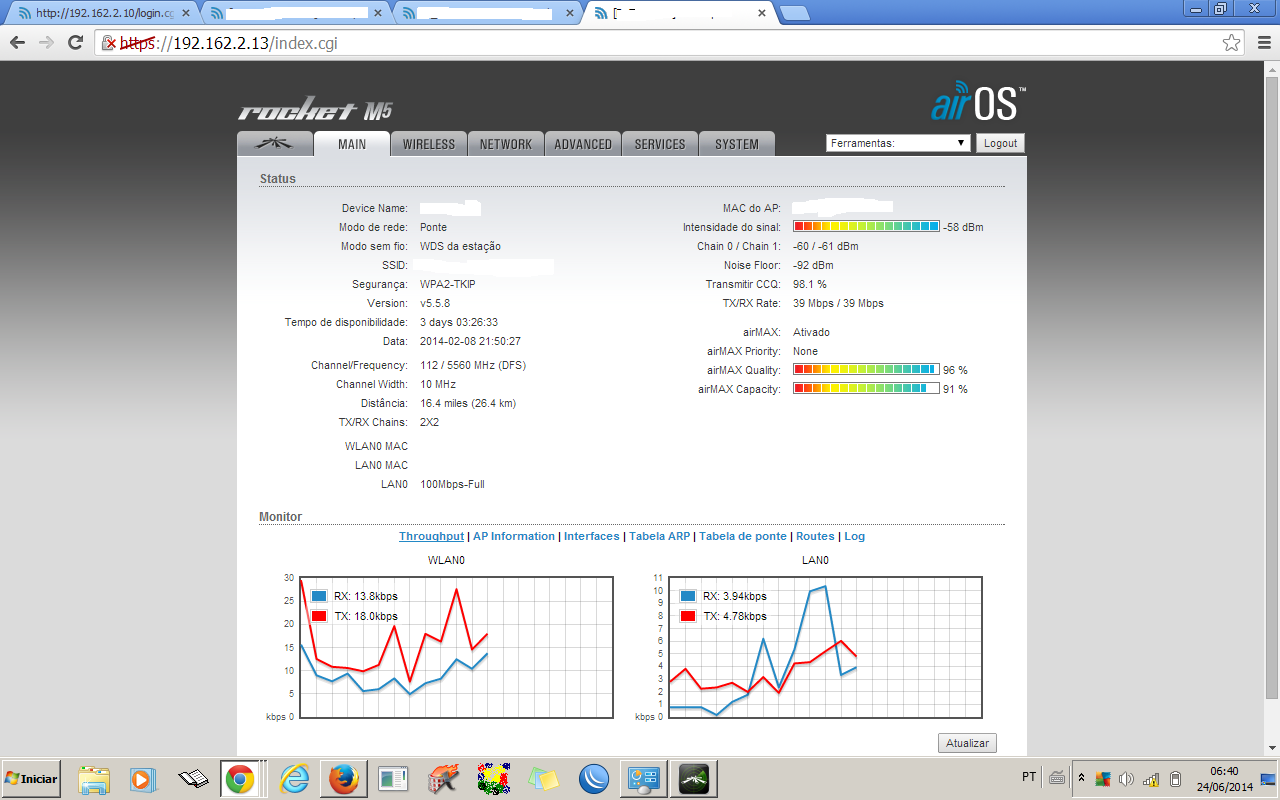1280x800 pixels.
Task: Click the PT language indicator
Action: click(1029, 777)
